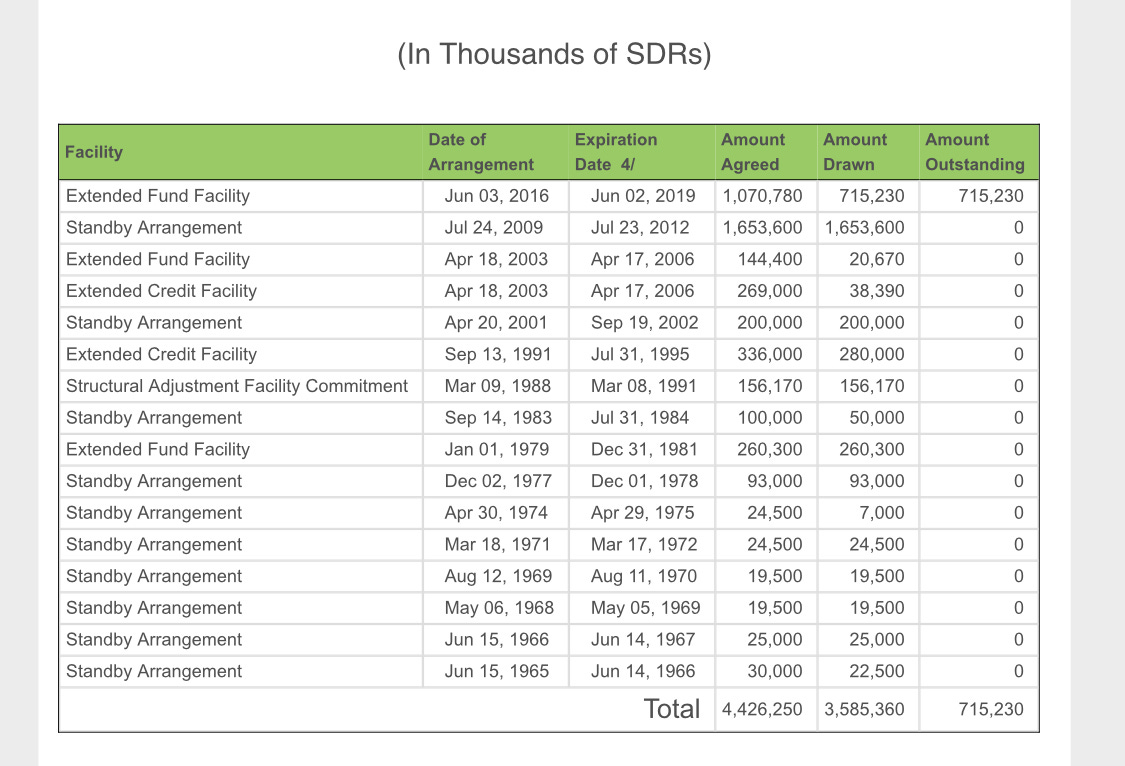This screenshot has height=766, width=1125.
Task: Click the date Sep 14, 1983
Action: 498,417
